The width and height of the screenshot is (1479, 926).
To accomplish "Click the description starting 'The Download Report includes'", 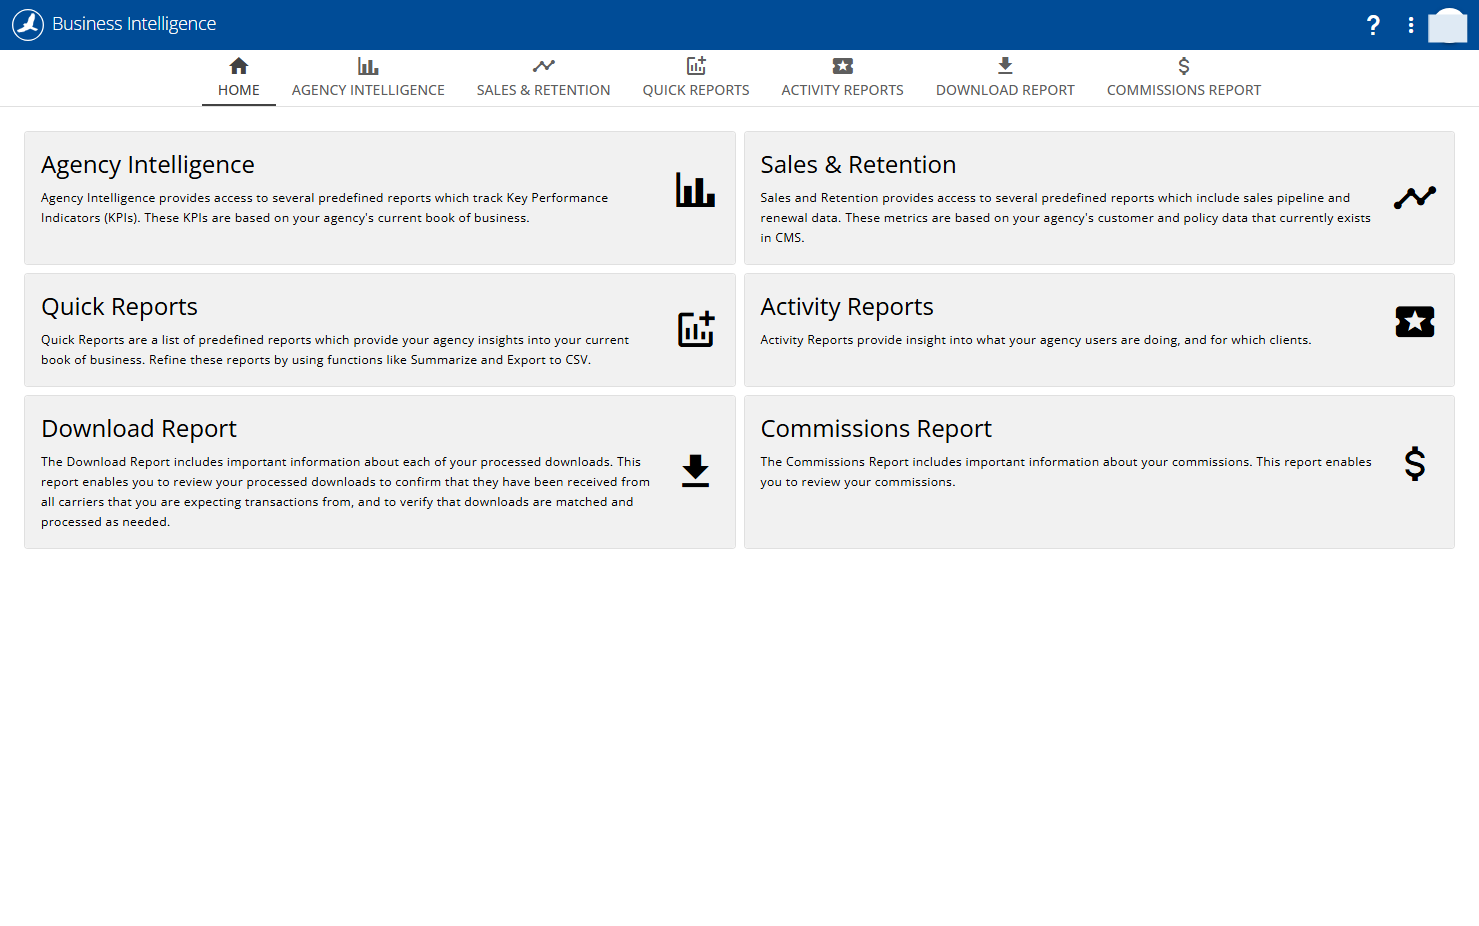I will tap(345, 492).
